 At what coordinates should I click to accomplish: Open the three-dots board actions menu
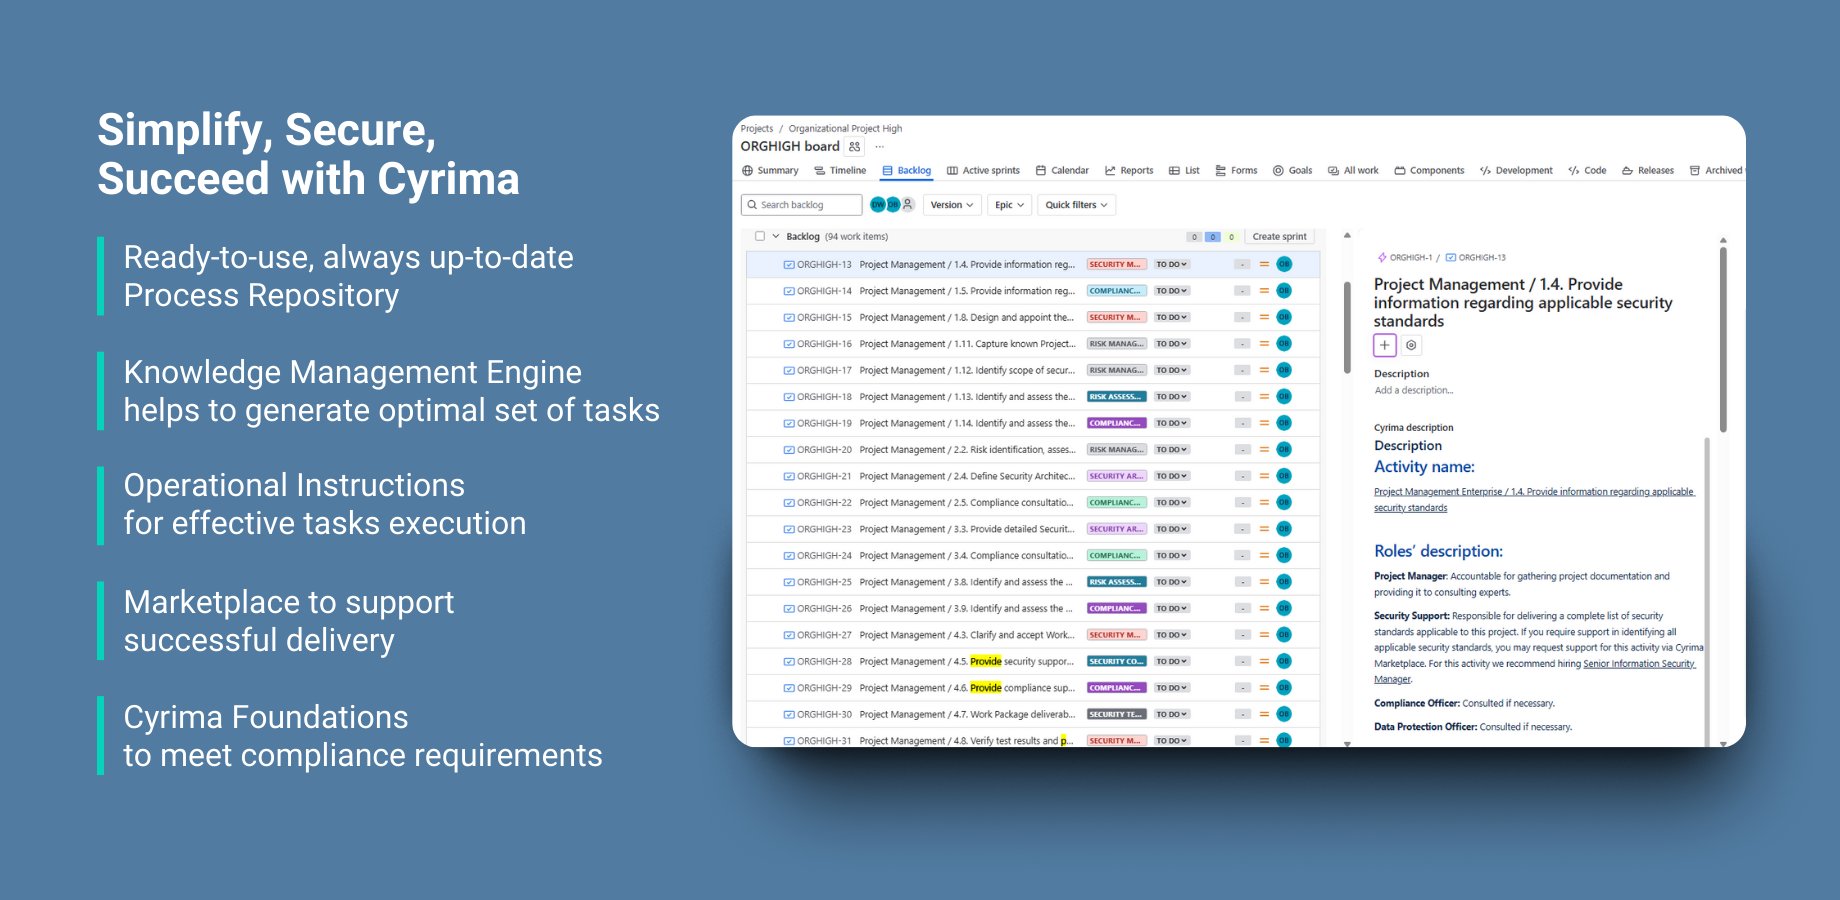(880, 147)
